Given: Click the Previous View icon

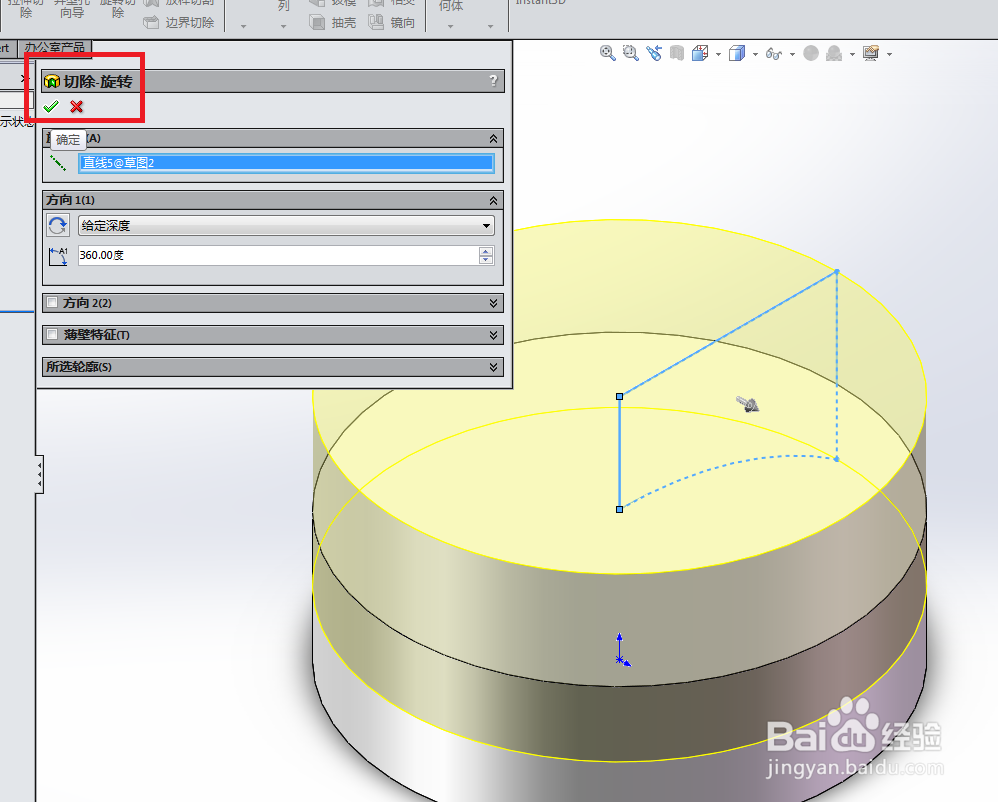Looking at the screenshot, I should coord(654,53).
